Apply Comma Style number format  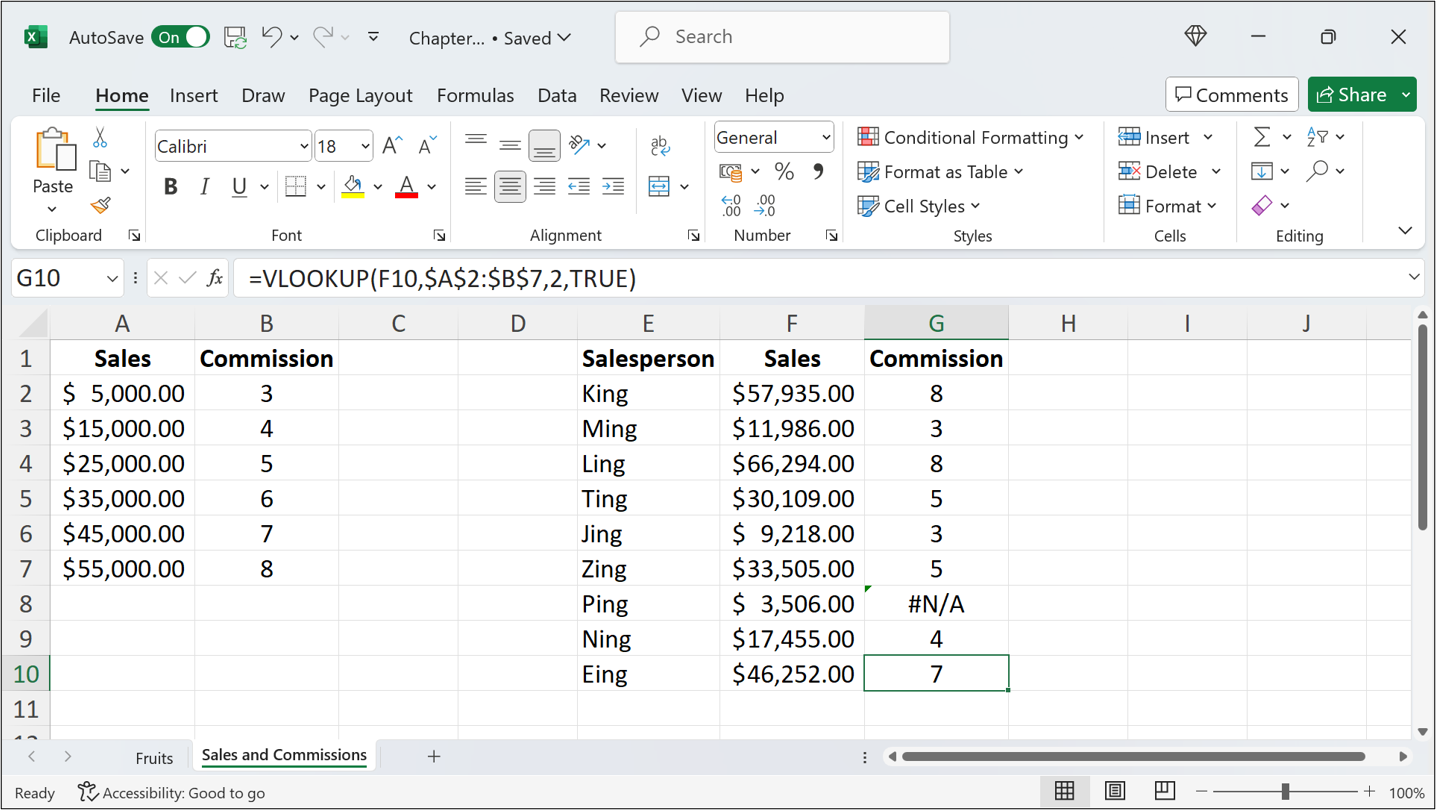click(x=818, y=171)
